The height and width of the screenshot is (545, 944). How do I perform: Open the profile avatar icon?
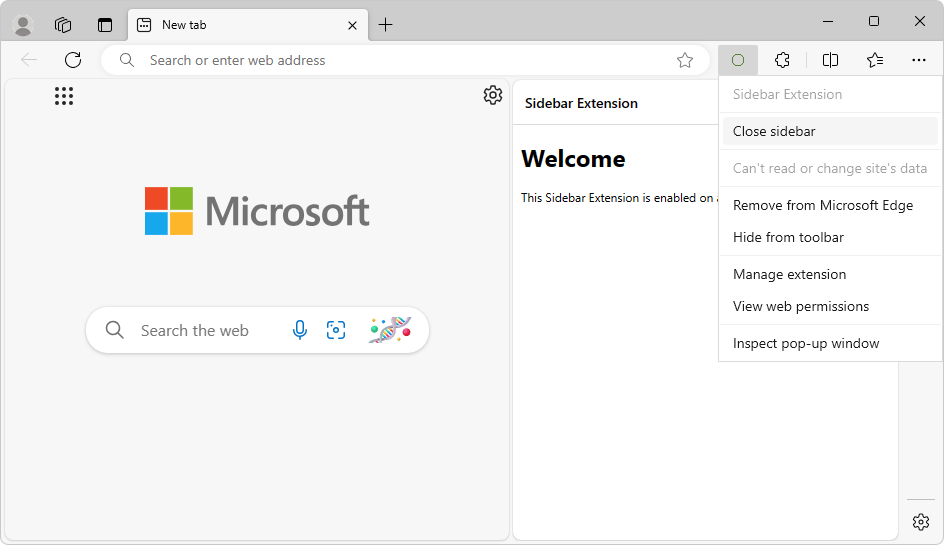(x=23, y=25)
